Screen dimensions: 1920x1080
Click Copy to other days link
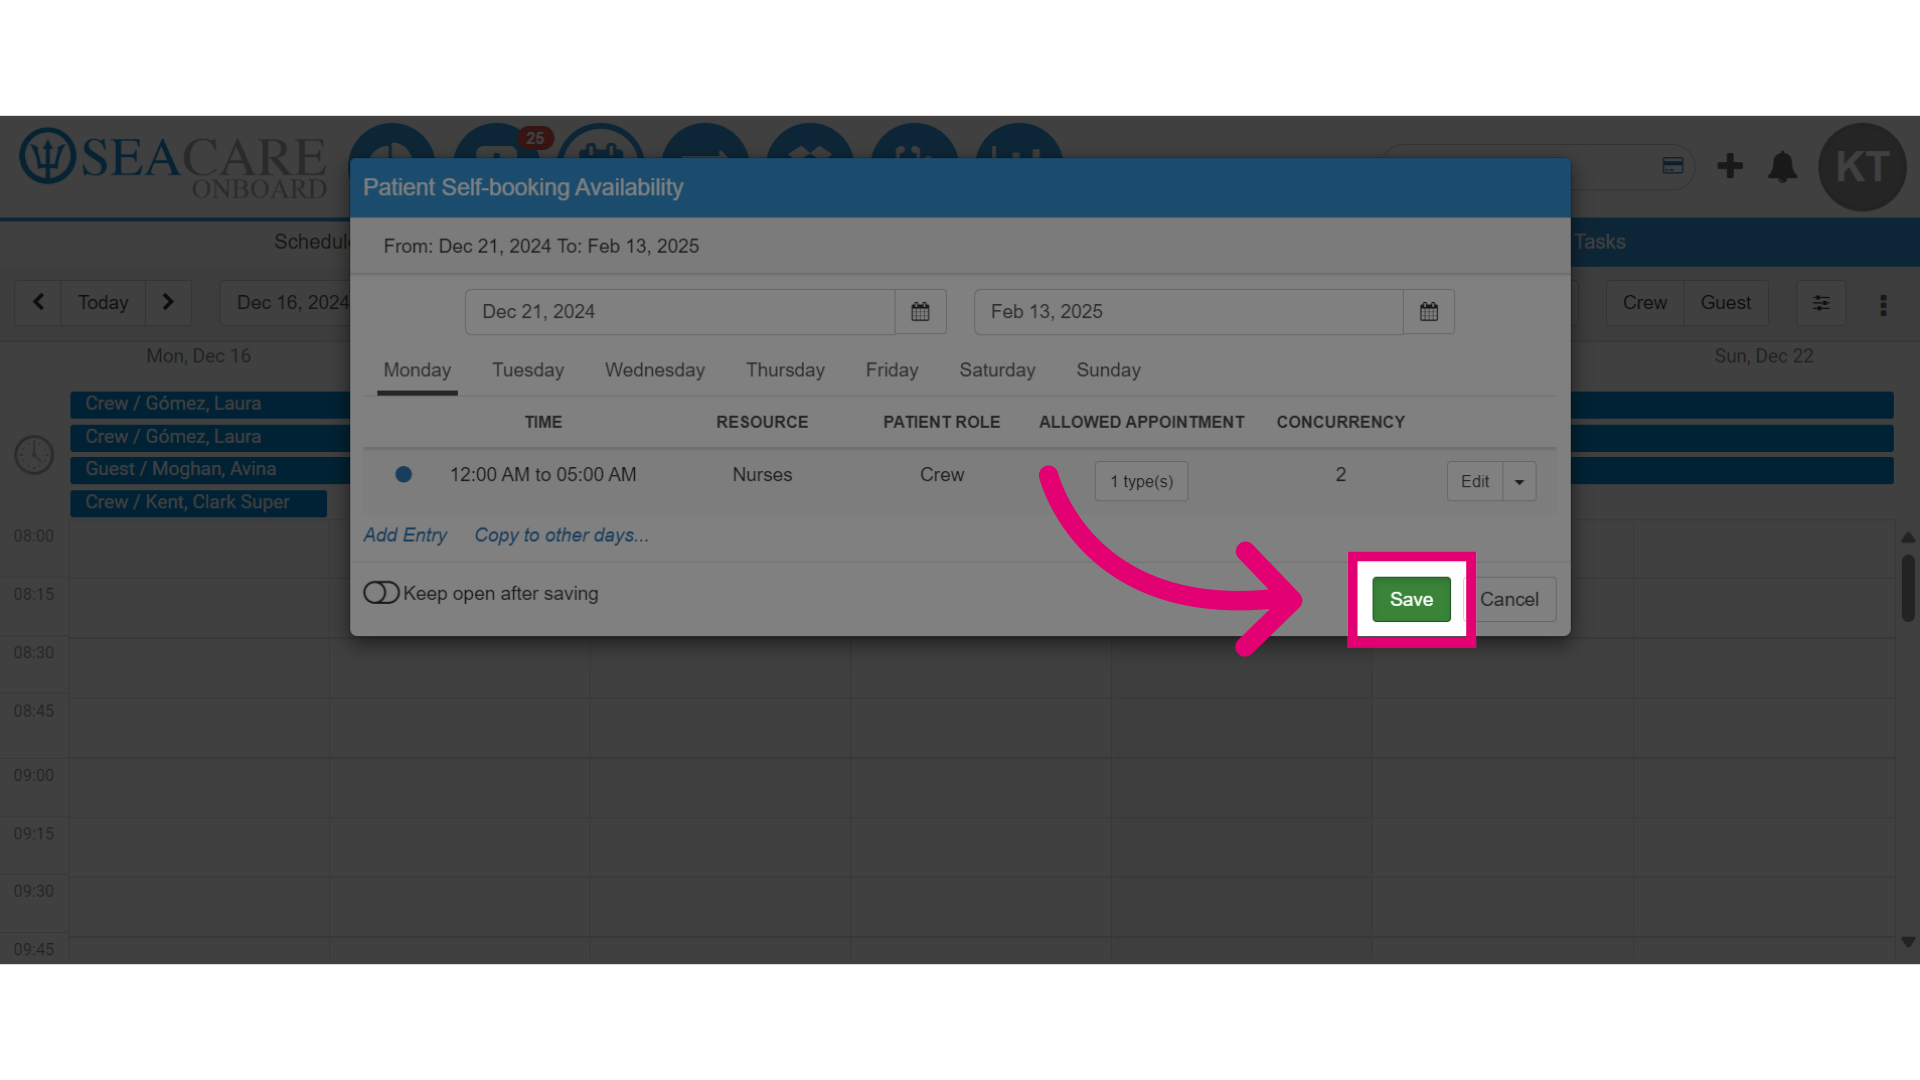(561, 535)
